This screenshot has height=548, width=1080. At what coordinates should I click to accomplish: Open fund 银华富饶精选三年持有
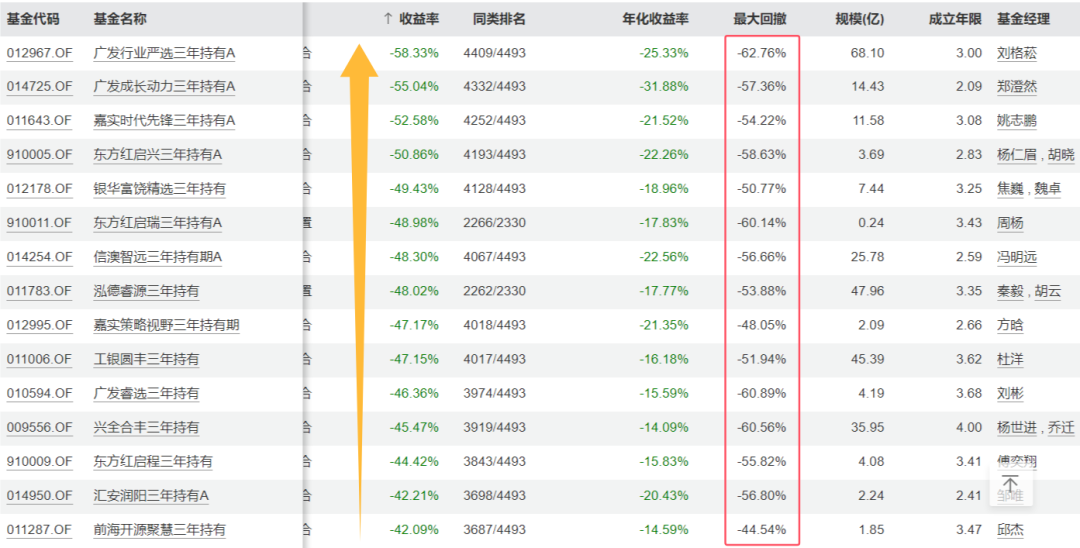(x=159, y=189)
